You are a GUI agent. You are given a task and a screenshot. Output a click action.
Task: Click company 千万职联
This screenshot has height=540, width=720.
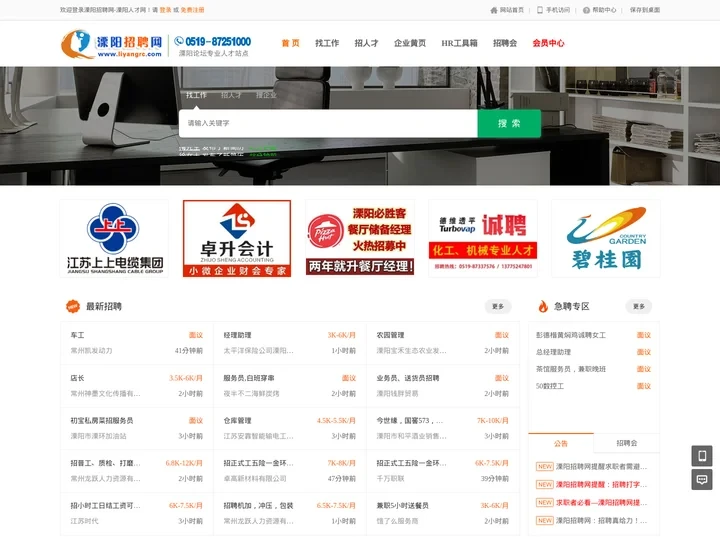pos(390,478)
